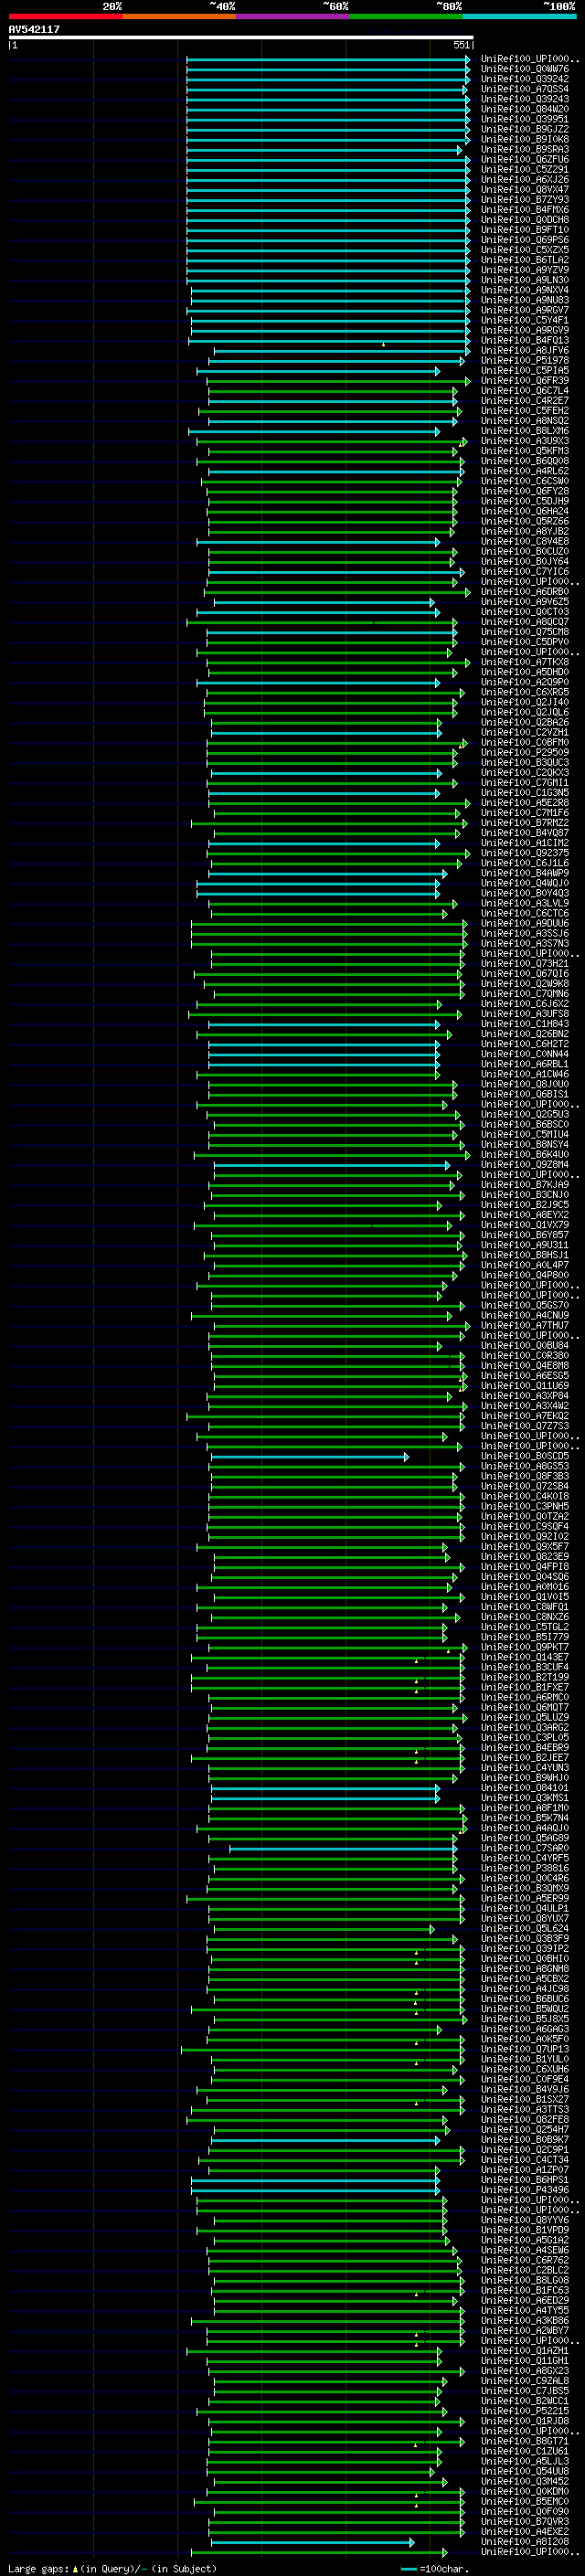The image size is (585, 2576).
Task: Select the UniRef100_A9NXV4 label
Action: [525, 290]
